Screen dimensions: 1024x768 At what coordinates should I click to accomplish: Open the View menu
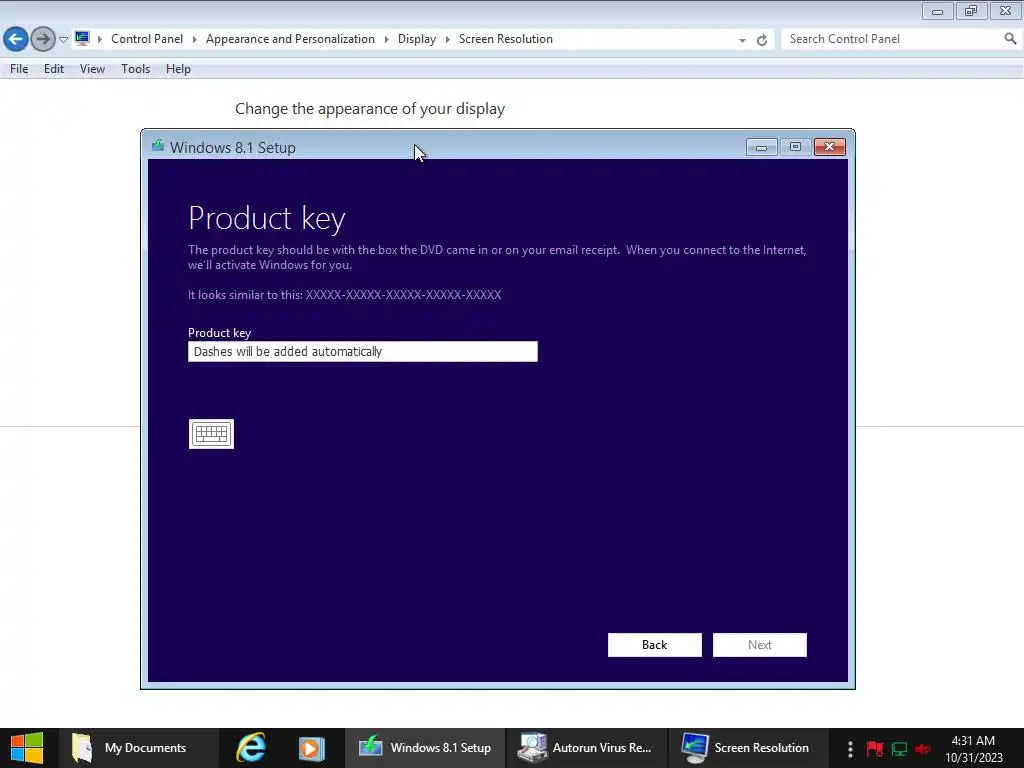[92, 69]
